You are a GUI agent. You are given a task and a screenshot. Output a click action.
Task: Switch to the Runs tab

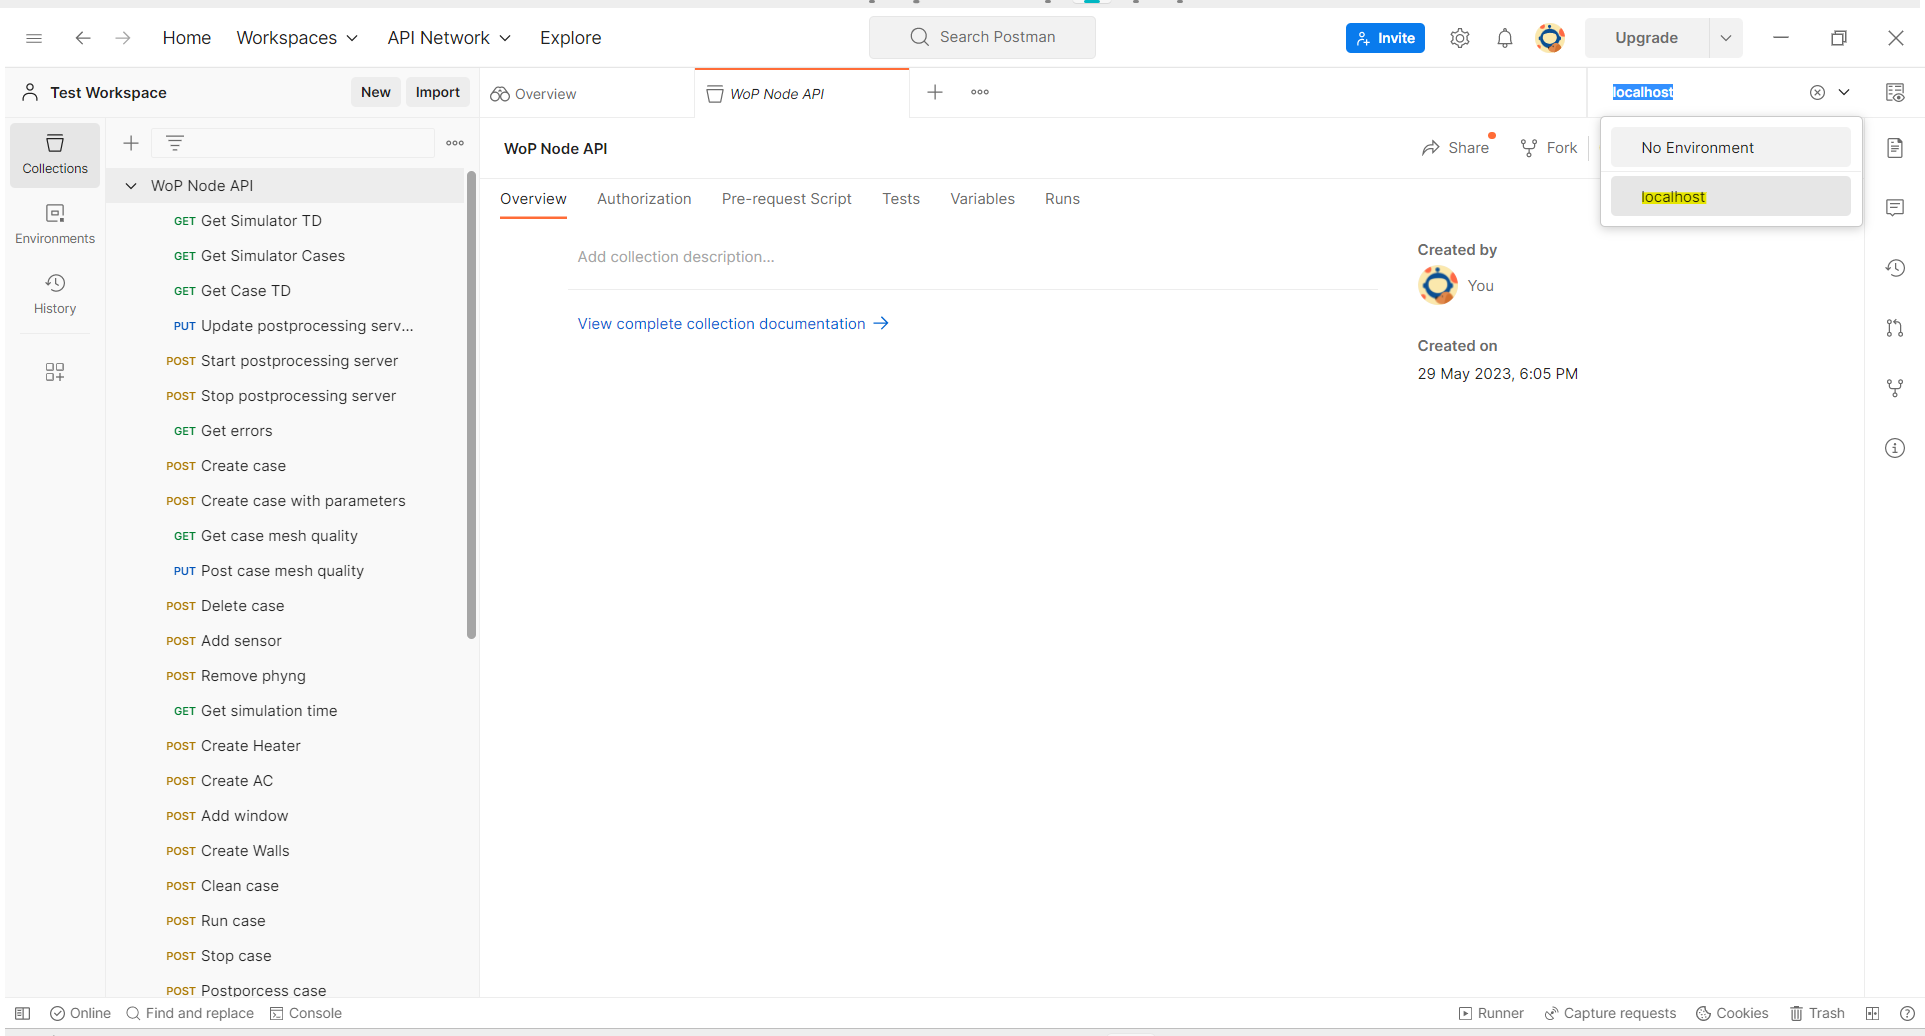(x=1062, y=199)
